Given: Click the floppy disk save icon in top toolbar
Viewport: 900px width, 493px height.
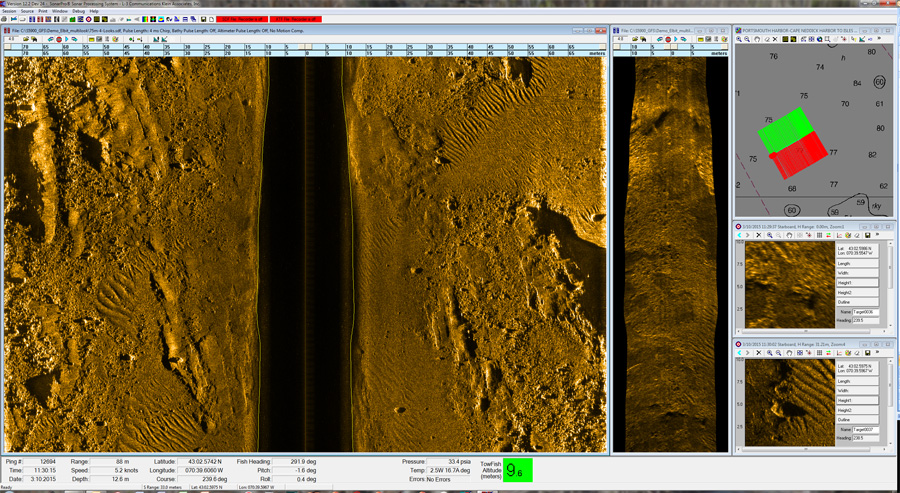Looking at the screenshot, I should tap(203, 19).
